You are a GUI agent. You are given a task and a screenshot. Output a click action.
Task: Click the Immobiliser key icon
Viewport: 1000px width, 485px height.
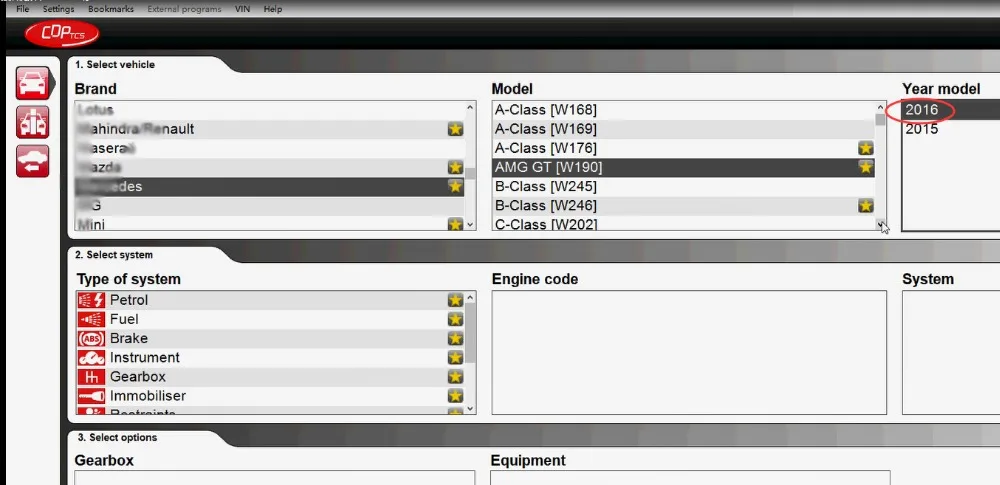click(91, 396)
